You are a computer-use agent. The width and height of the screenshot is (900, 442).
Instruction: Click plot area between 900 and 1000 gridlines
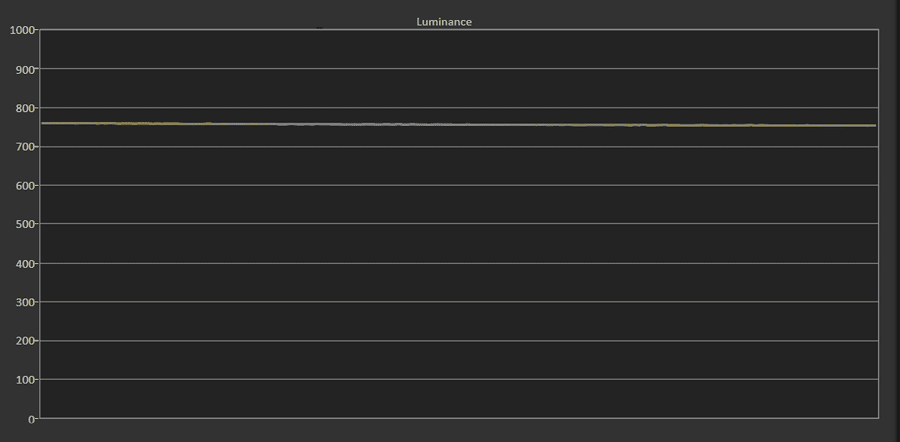[459, 49]
